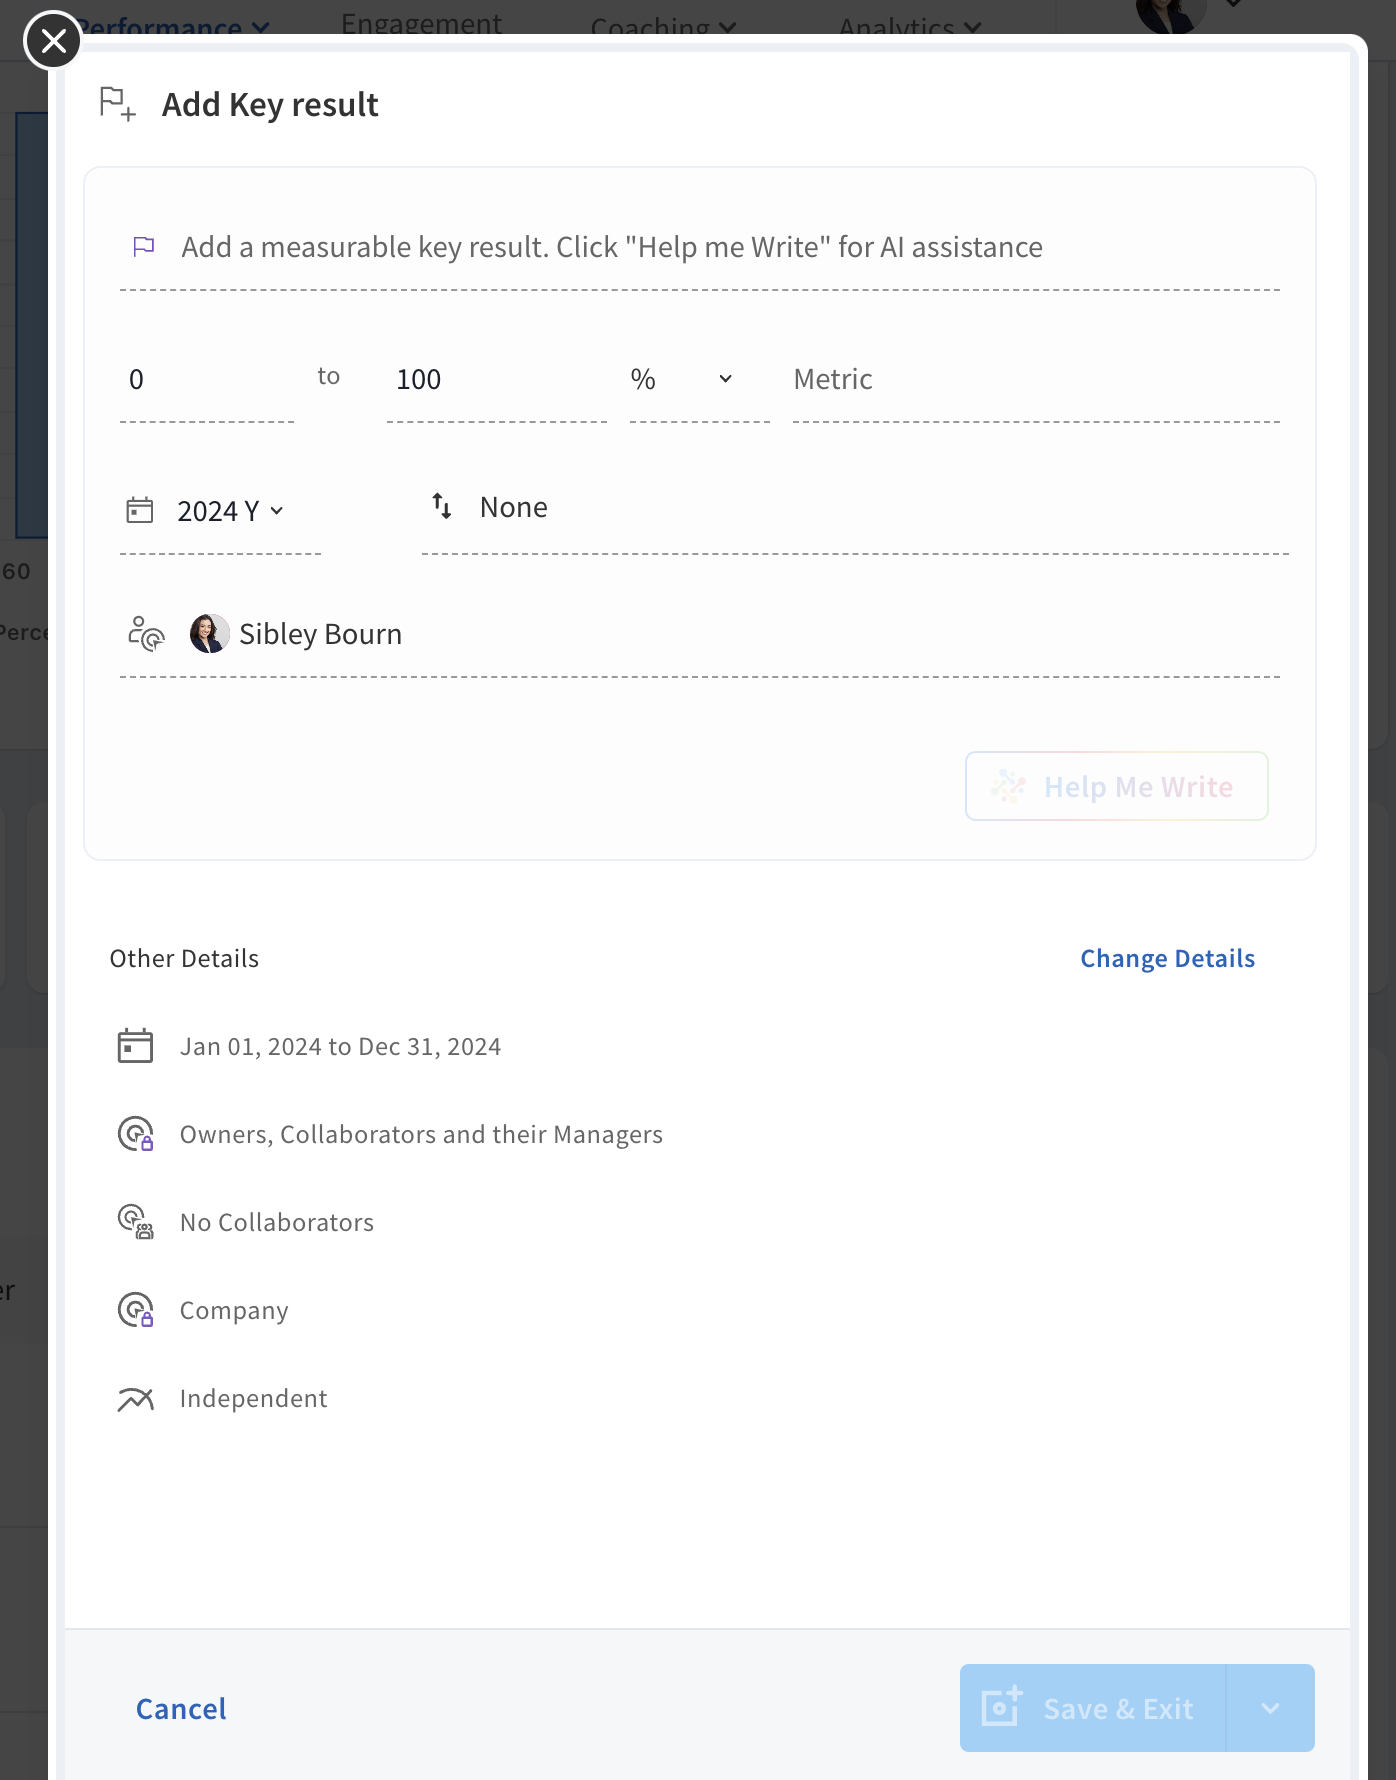Open the Performance menu in background navbar
This screenshot has height=1780, width=1396.
click(172, 26)
